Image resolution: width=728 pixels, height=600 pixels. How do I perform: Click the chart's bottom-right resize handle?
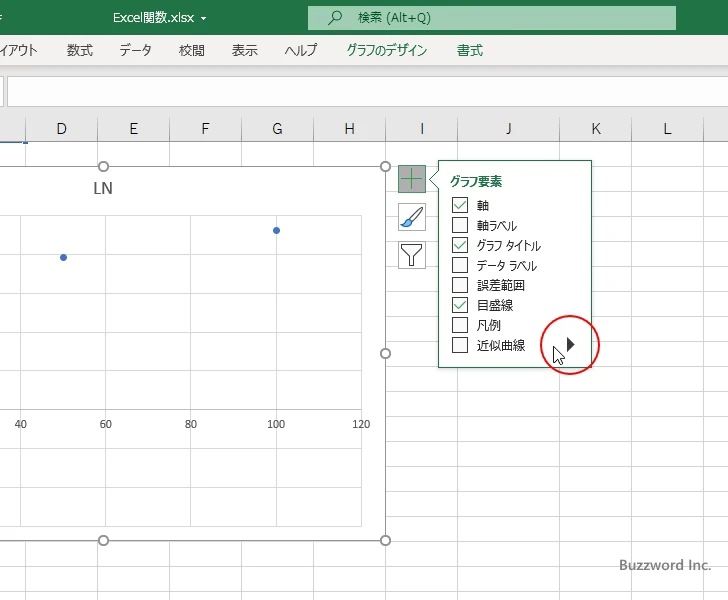pyautogui.click(x=385, y=541)
